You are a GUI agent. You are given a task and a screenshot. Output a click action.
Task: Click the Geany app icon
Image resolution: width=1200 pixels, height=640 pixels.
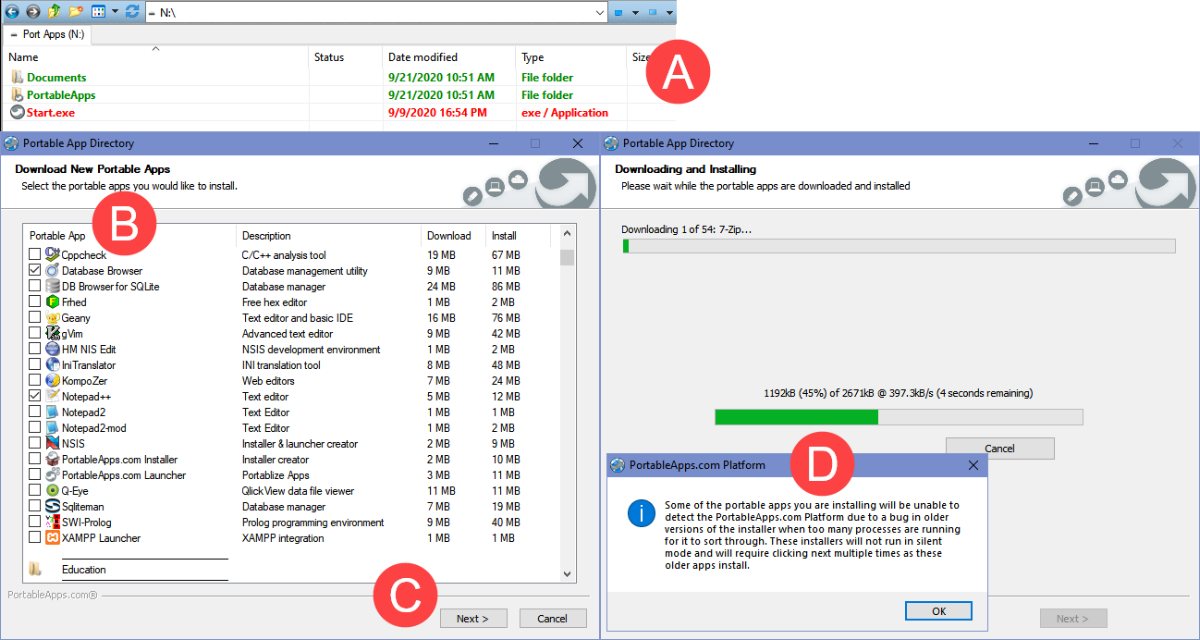tap(52, 318)
